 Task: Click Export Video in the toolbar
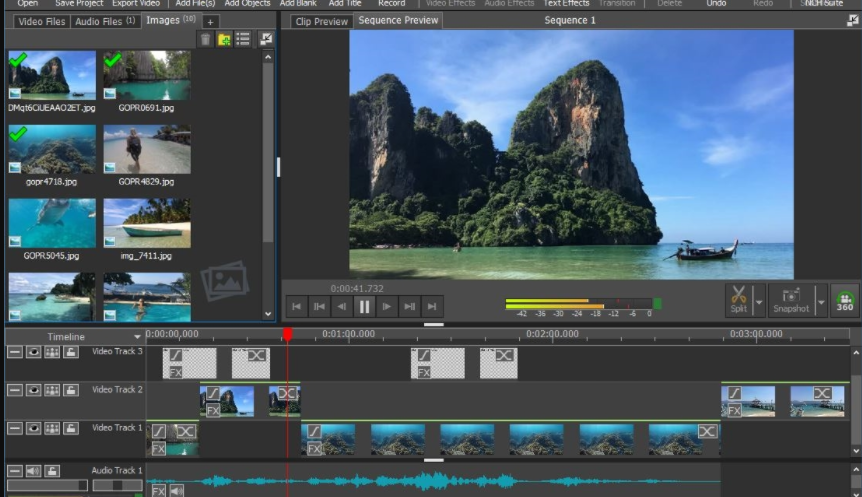tap(136, 3)
